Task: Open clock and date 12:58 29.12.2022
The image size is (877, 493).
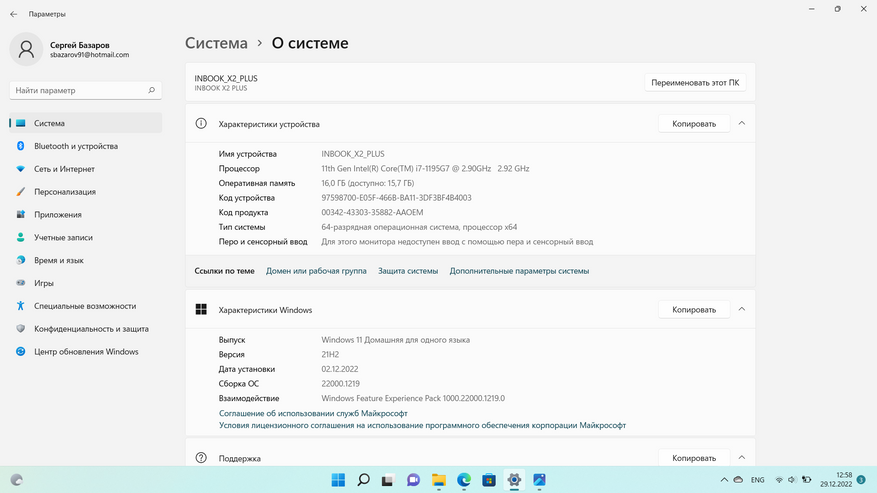Action: 836,480
